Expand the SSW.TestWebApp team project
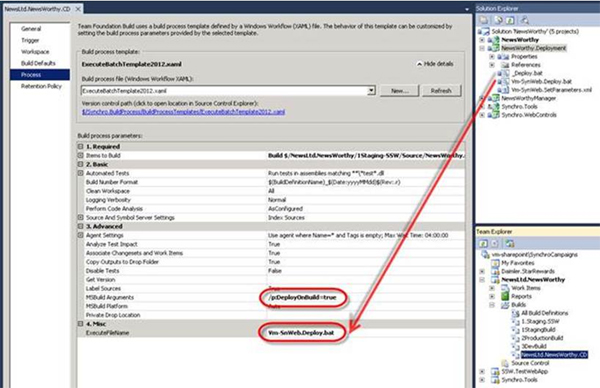Image resolution: width=600 pixels, height=388 pixels. pos(482,371)
